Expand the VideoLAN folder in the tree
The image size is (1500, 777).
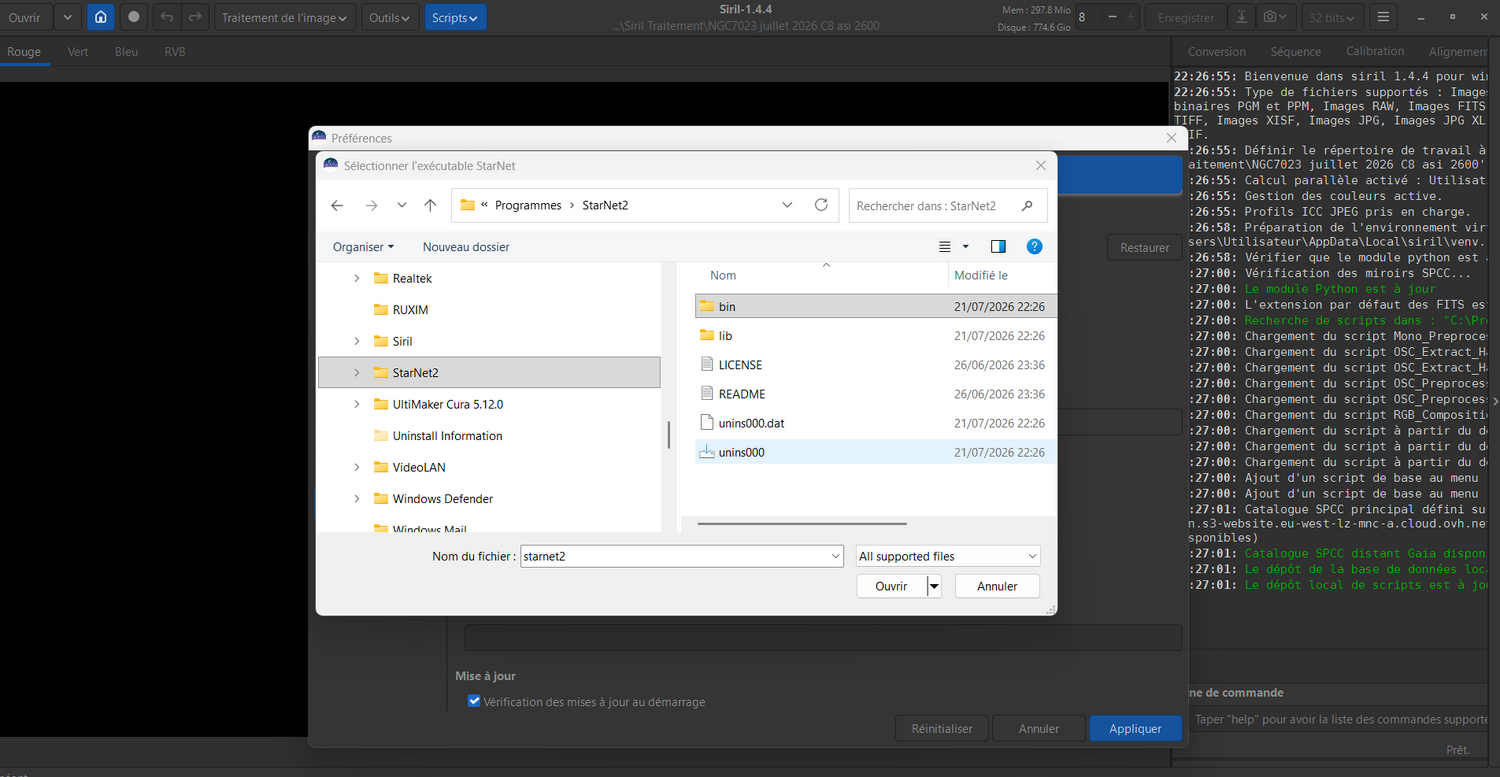coord(357,467)
